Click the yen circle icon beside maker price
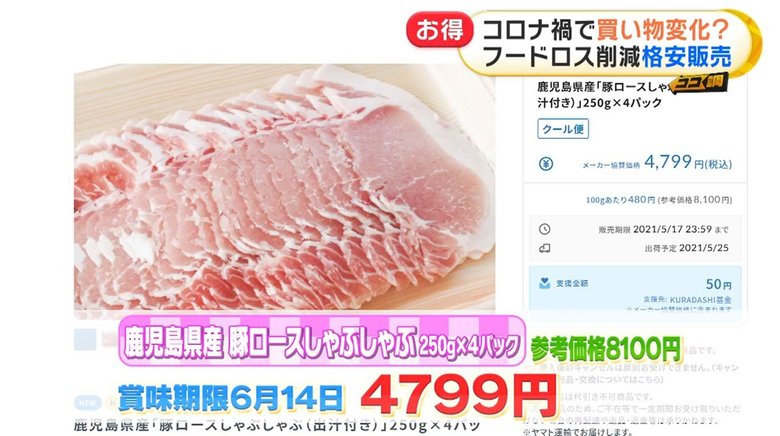This screenshot has height=436, width=780. 546,164
